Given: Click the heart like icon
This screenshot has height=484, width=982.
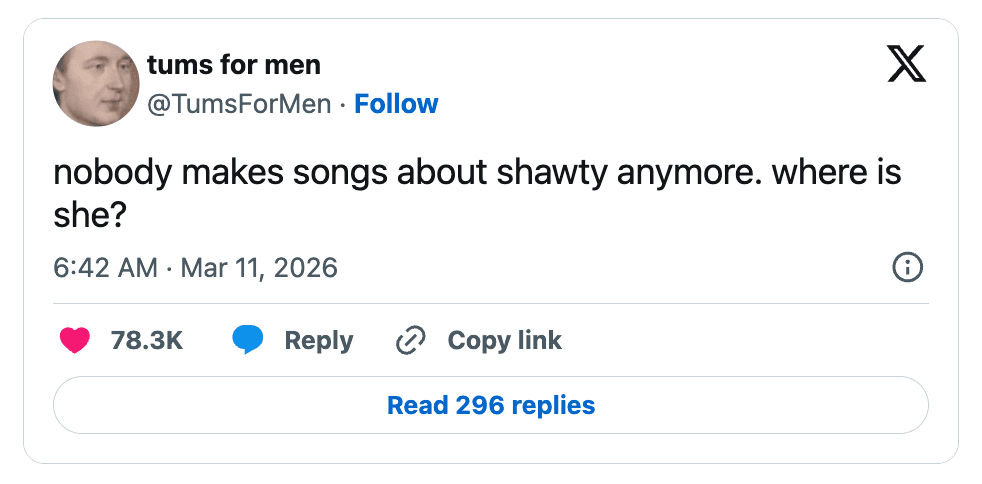Looking at the screenshot, I should click(75, 340).
